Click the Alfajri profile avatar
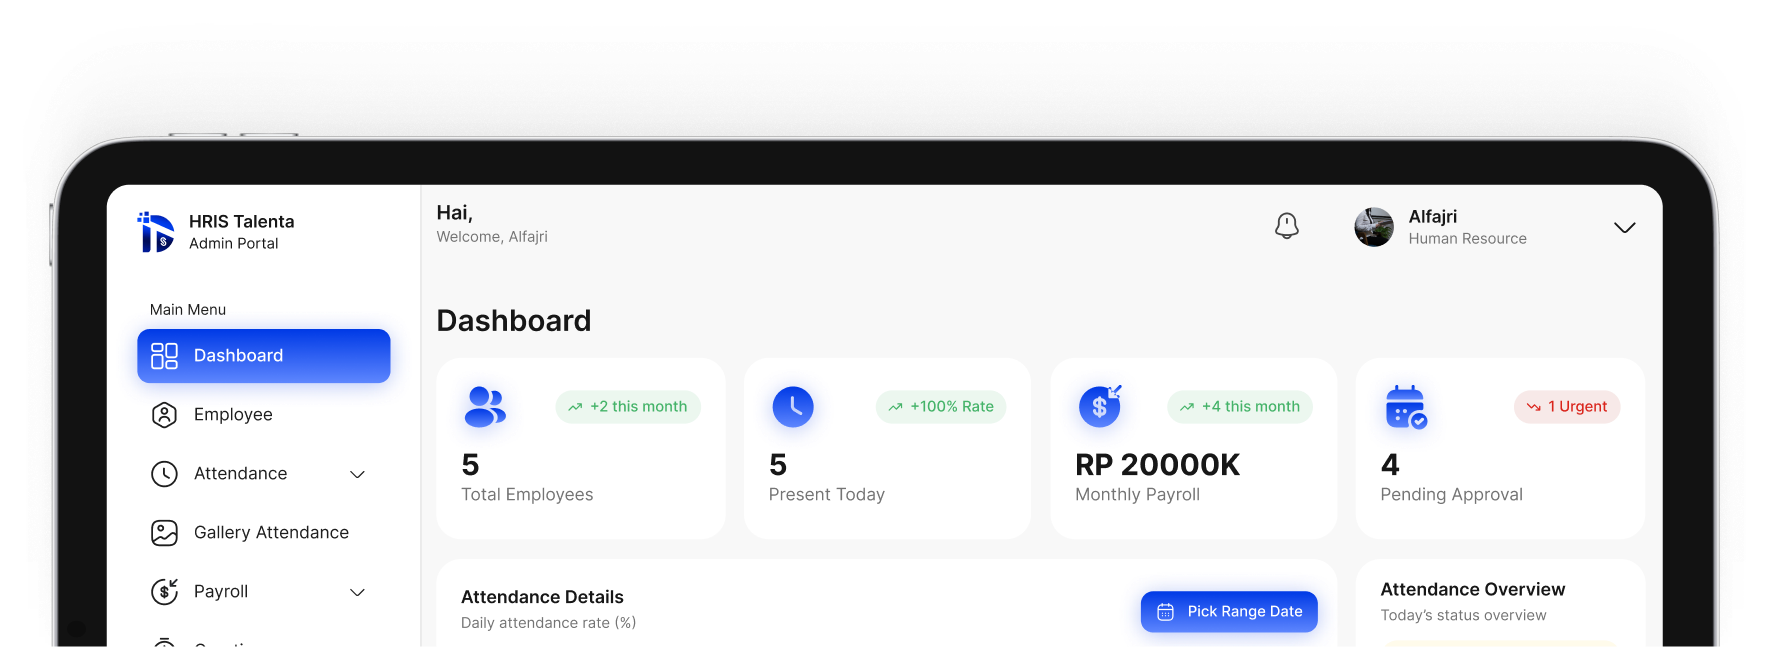Image resolution: width=1770 pixels, height=647 pixels. click(1374, 227)
